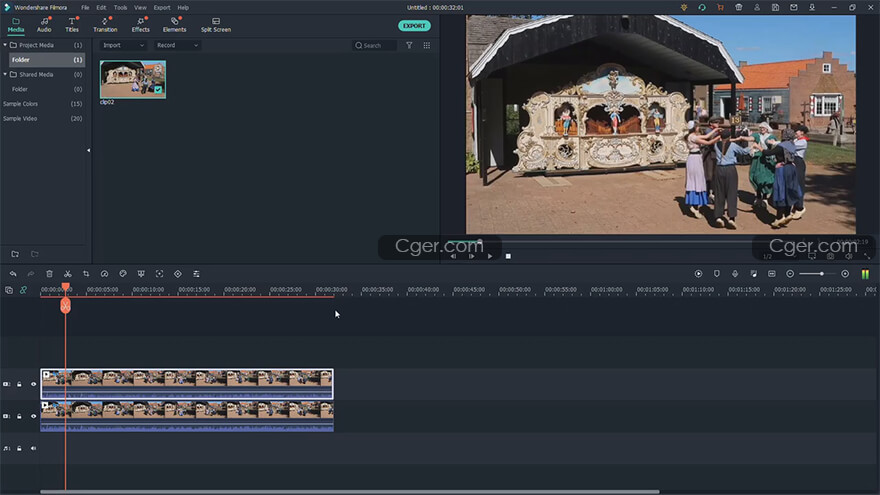
Task: Take a snapshot with camera icon
Action: tap(831, 256)
